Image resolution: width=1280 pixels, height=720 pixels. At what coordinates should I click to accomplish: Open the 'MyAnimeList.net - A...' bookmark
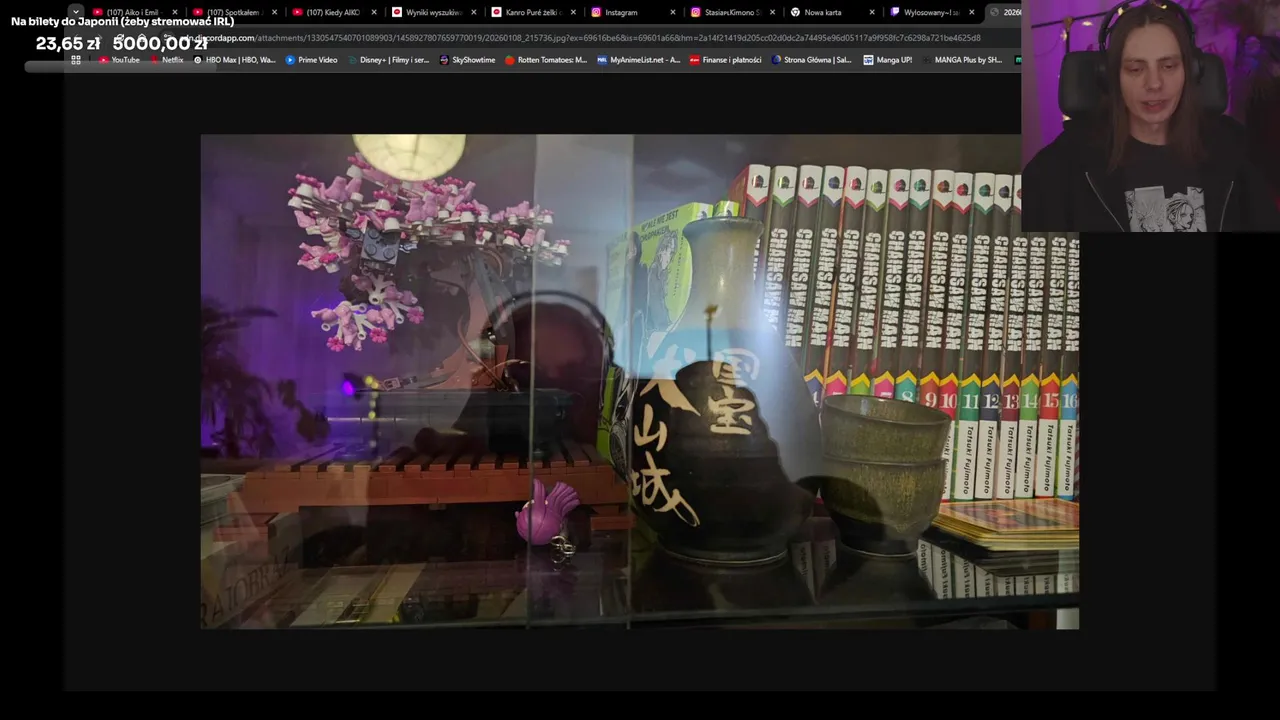638,60
